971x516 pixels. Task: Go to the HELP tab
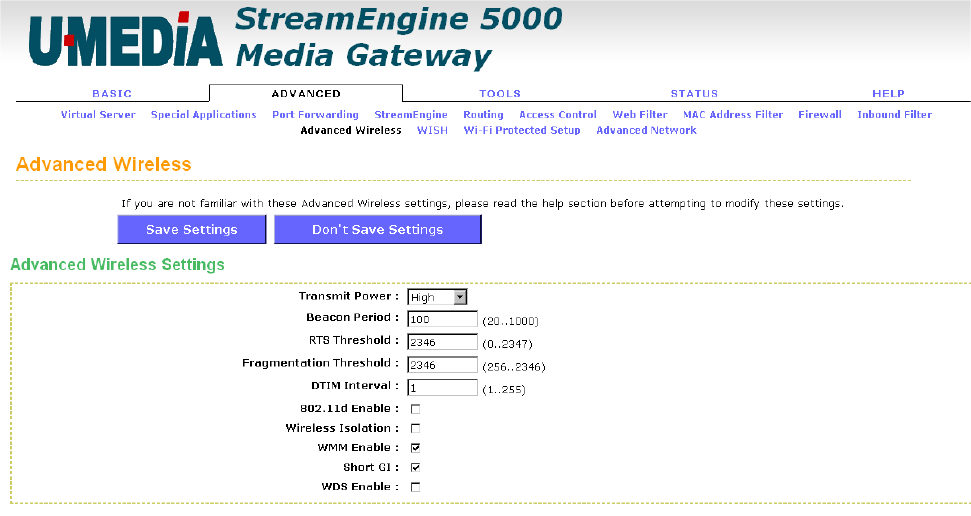(888, 94)
